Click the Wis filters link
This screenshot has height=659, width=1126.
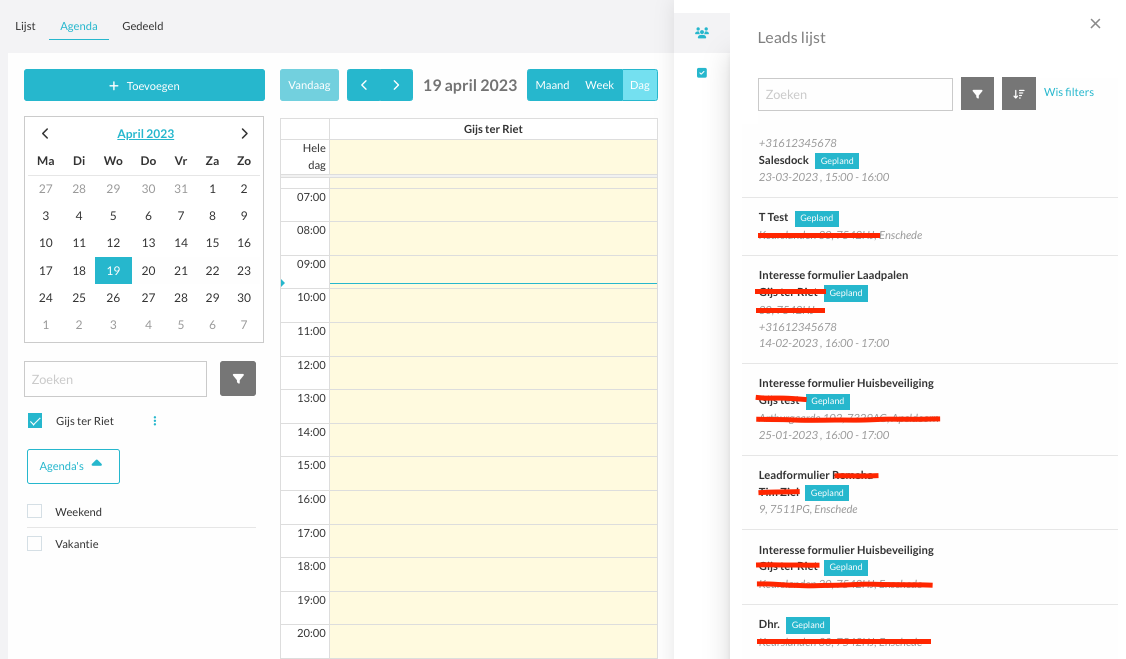pos(1069,92)
